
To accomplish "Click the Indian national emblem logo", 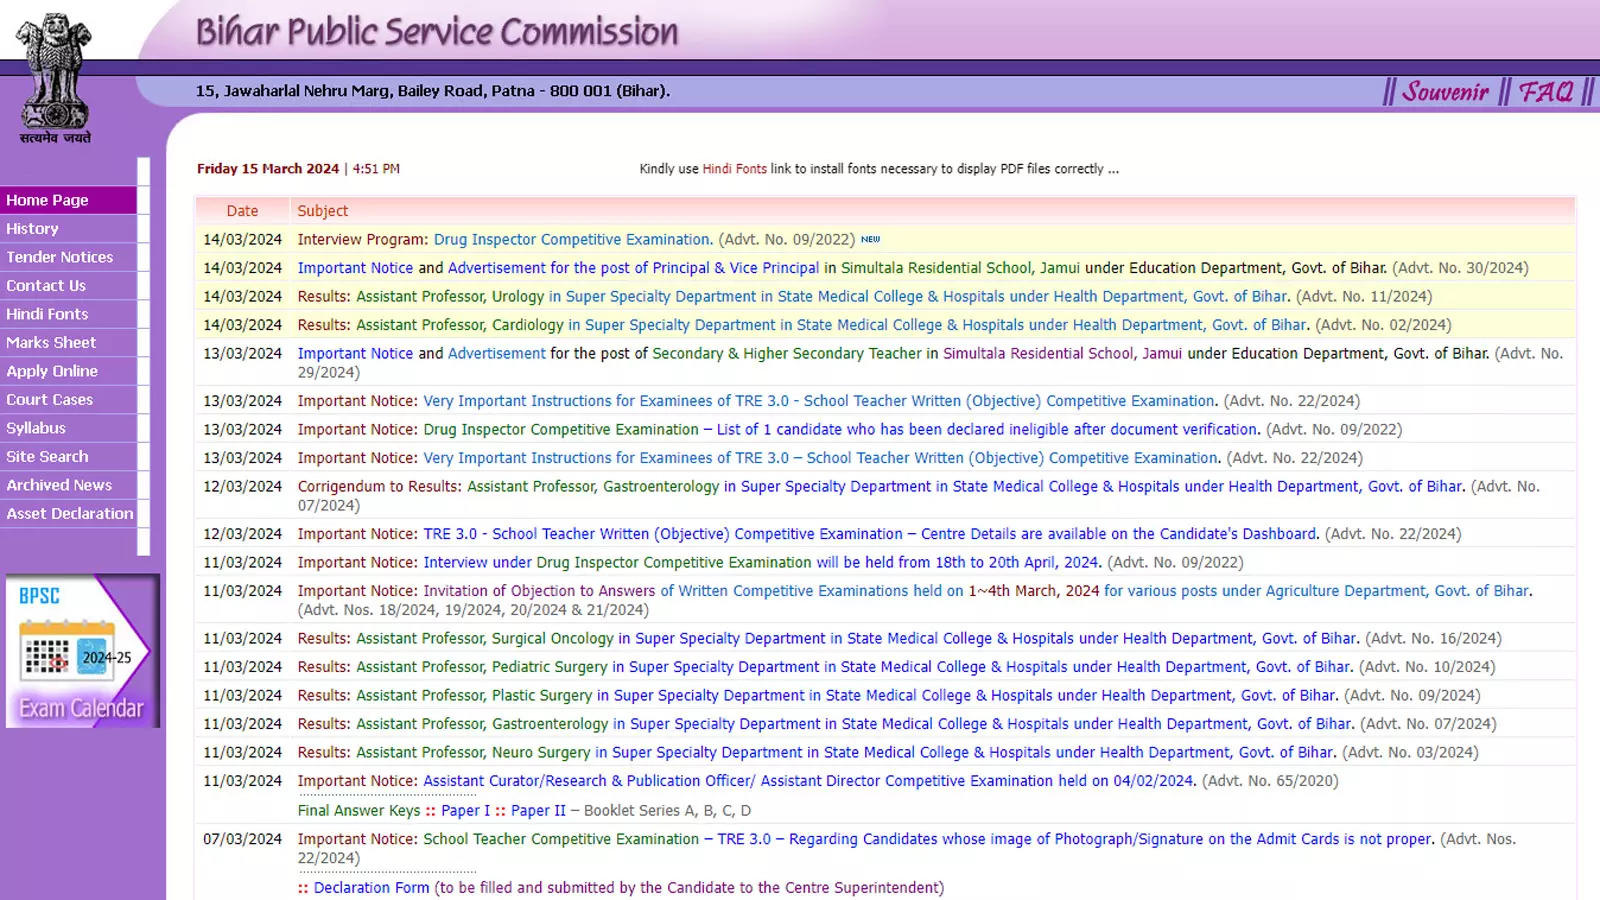I will click(55, 78).
